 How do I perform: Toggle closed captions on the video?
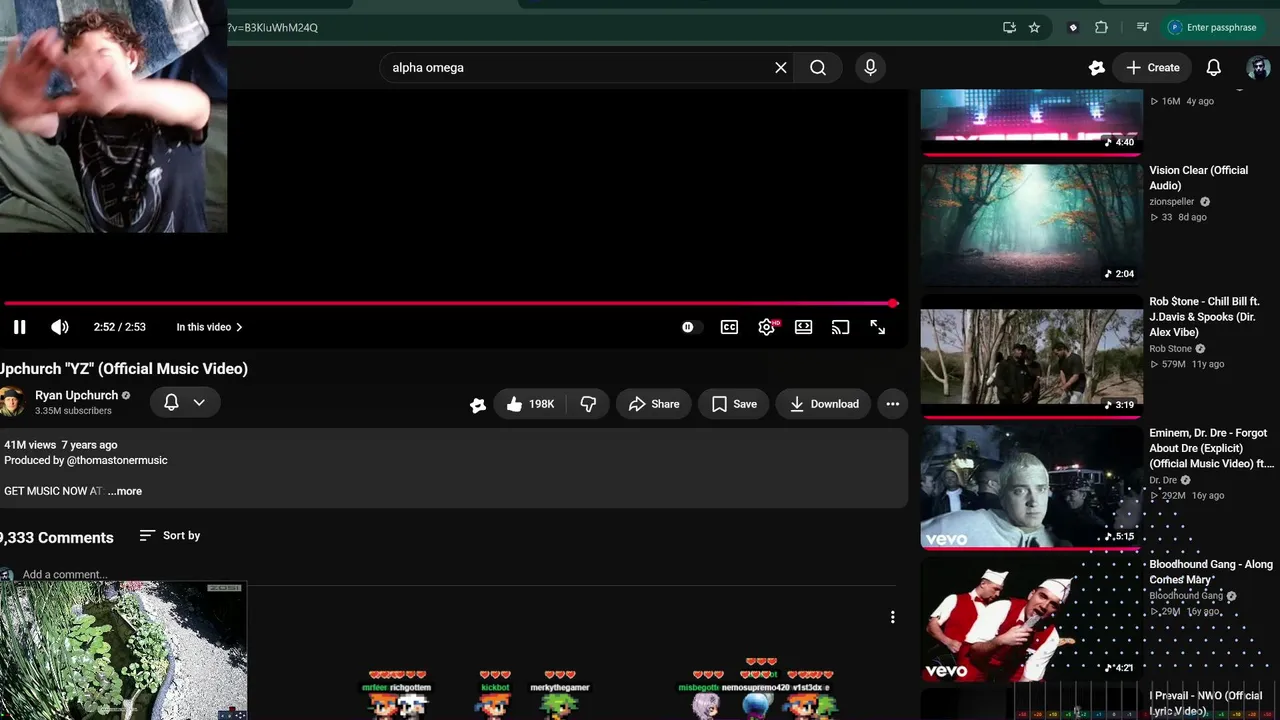729,327
